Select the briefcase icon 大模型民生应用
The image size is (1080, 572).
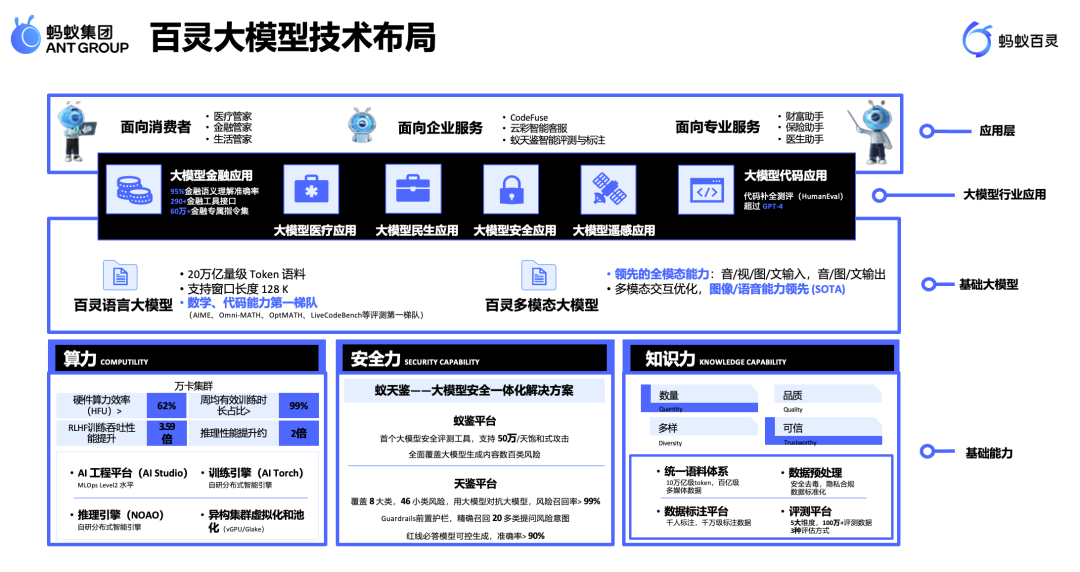tap(413, 189)
